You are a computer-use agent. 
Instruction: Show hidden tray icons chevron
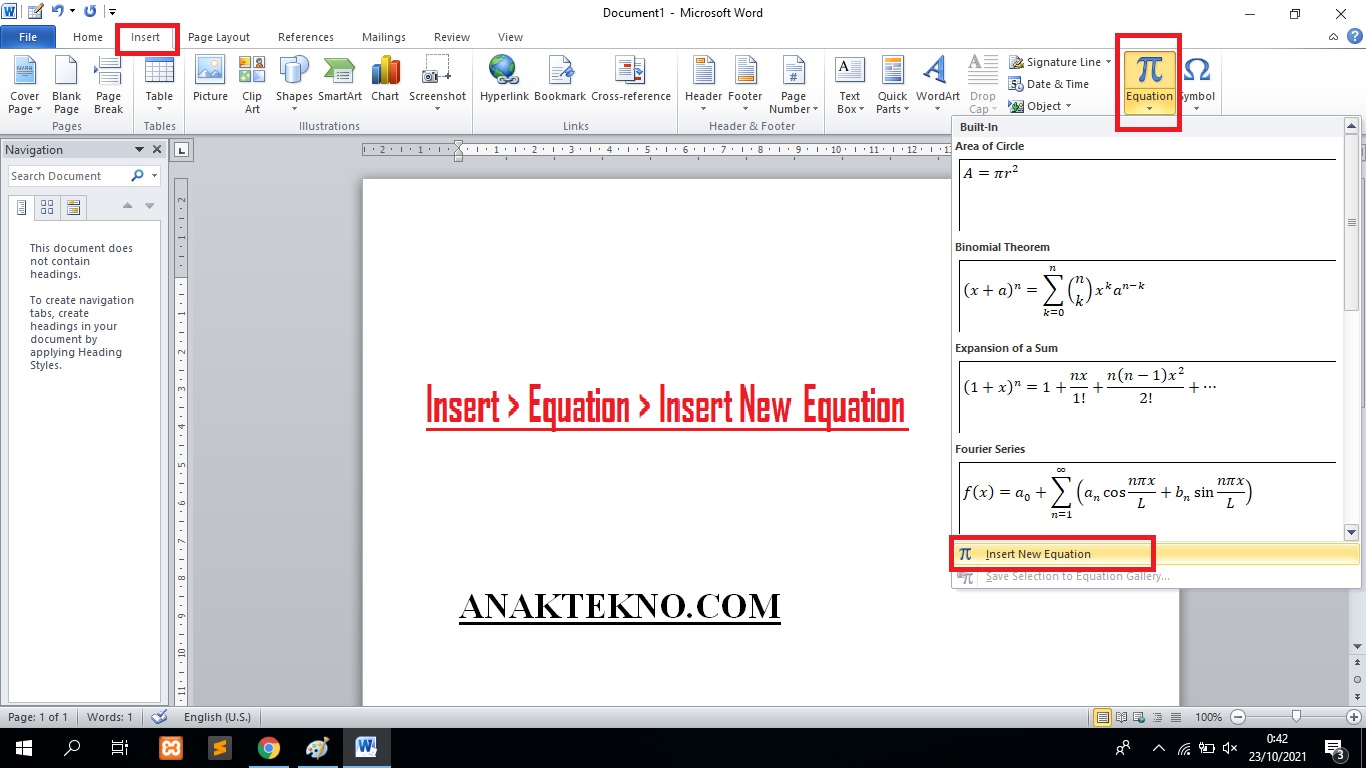pyautogui.click(x=1159, y=747)
